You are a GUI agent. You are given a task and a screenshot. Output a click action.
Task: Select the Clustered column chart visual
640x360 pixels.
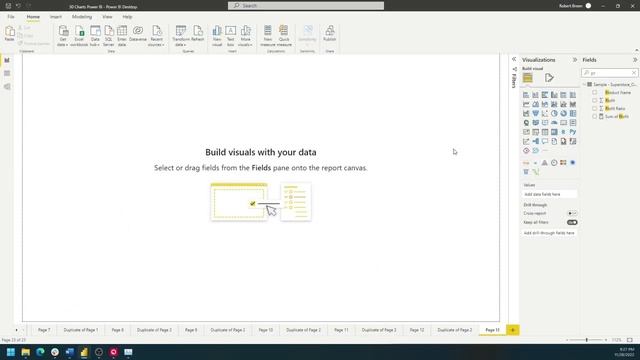(x=554, y=95)
